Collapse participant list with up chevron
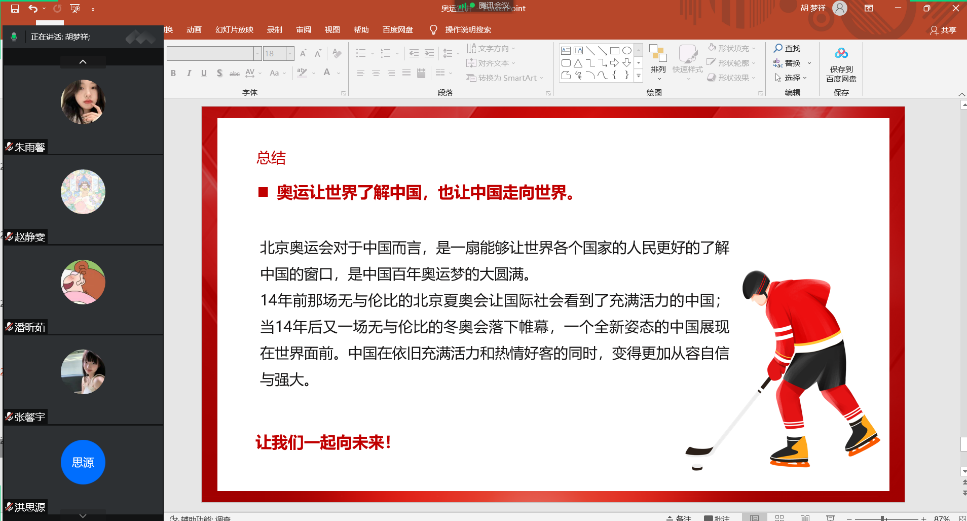 tap(83, 61)
